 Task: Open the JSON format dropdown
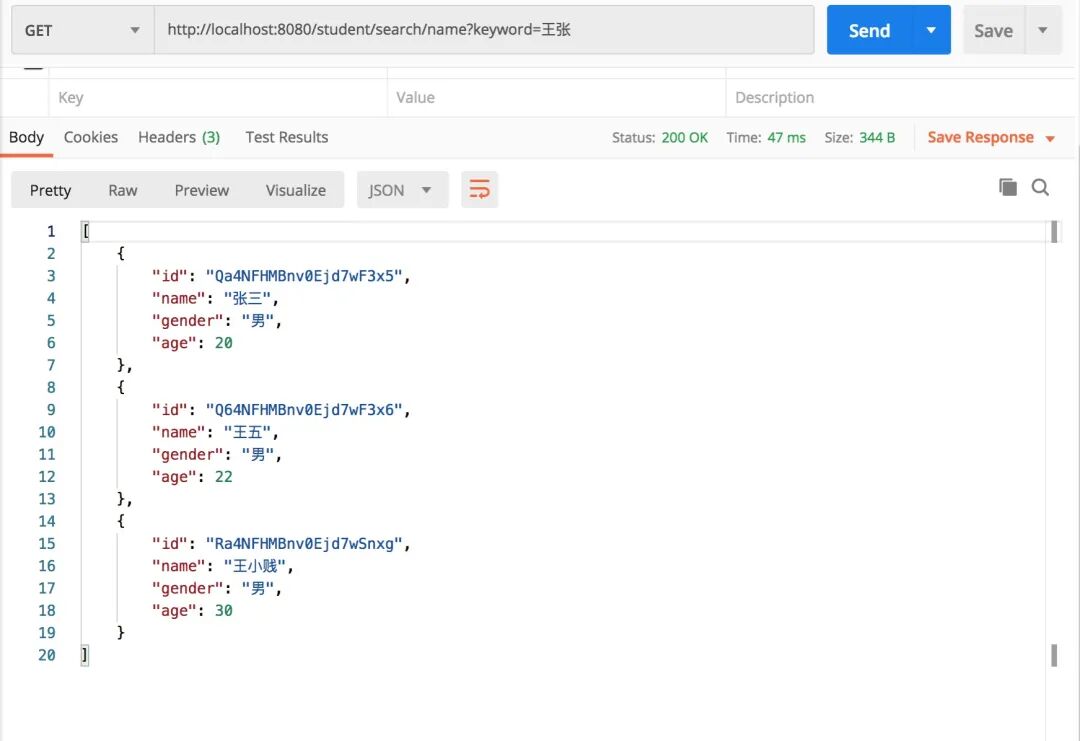[x=402, y=190]
